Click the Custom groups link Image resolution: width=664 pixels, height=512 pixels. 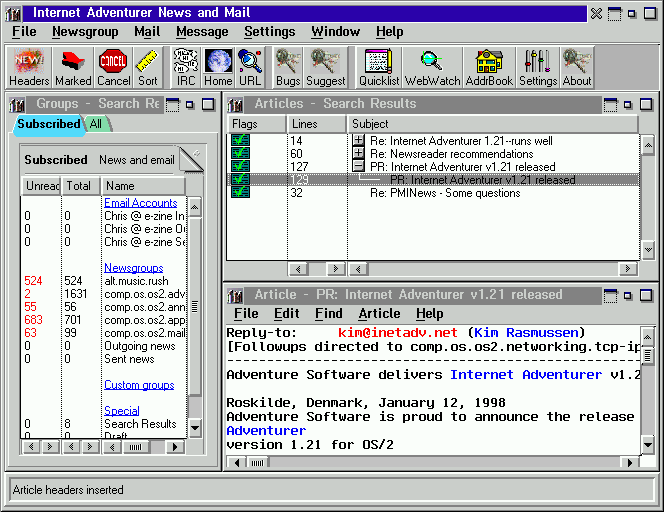coord(139,385)
